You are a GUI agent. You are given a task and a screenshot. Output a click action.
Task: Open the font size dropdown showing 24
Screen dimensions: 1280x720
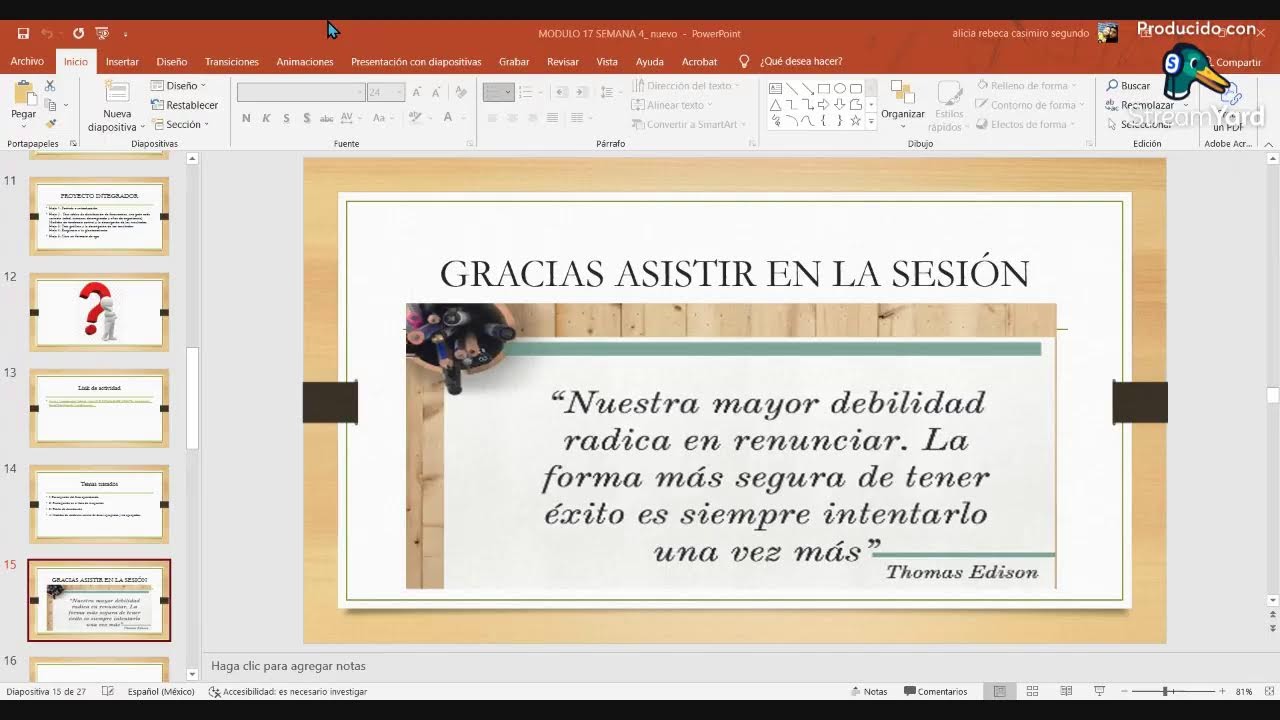click(385, 92)
